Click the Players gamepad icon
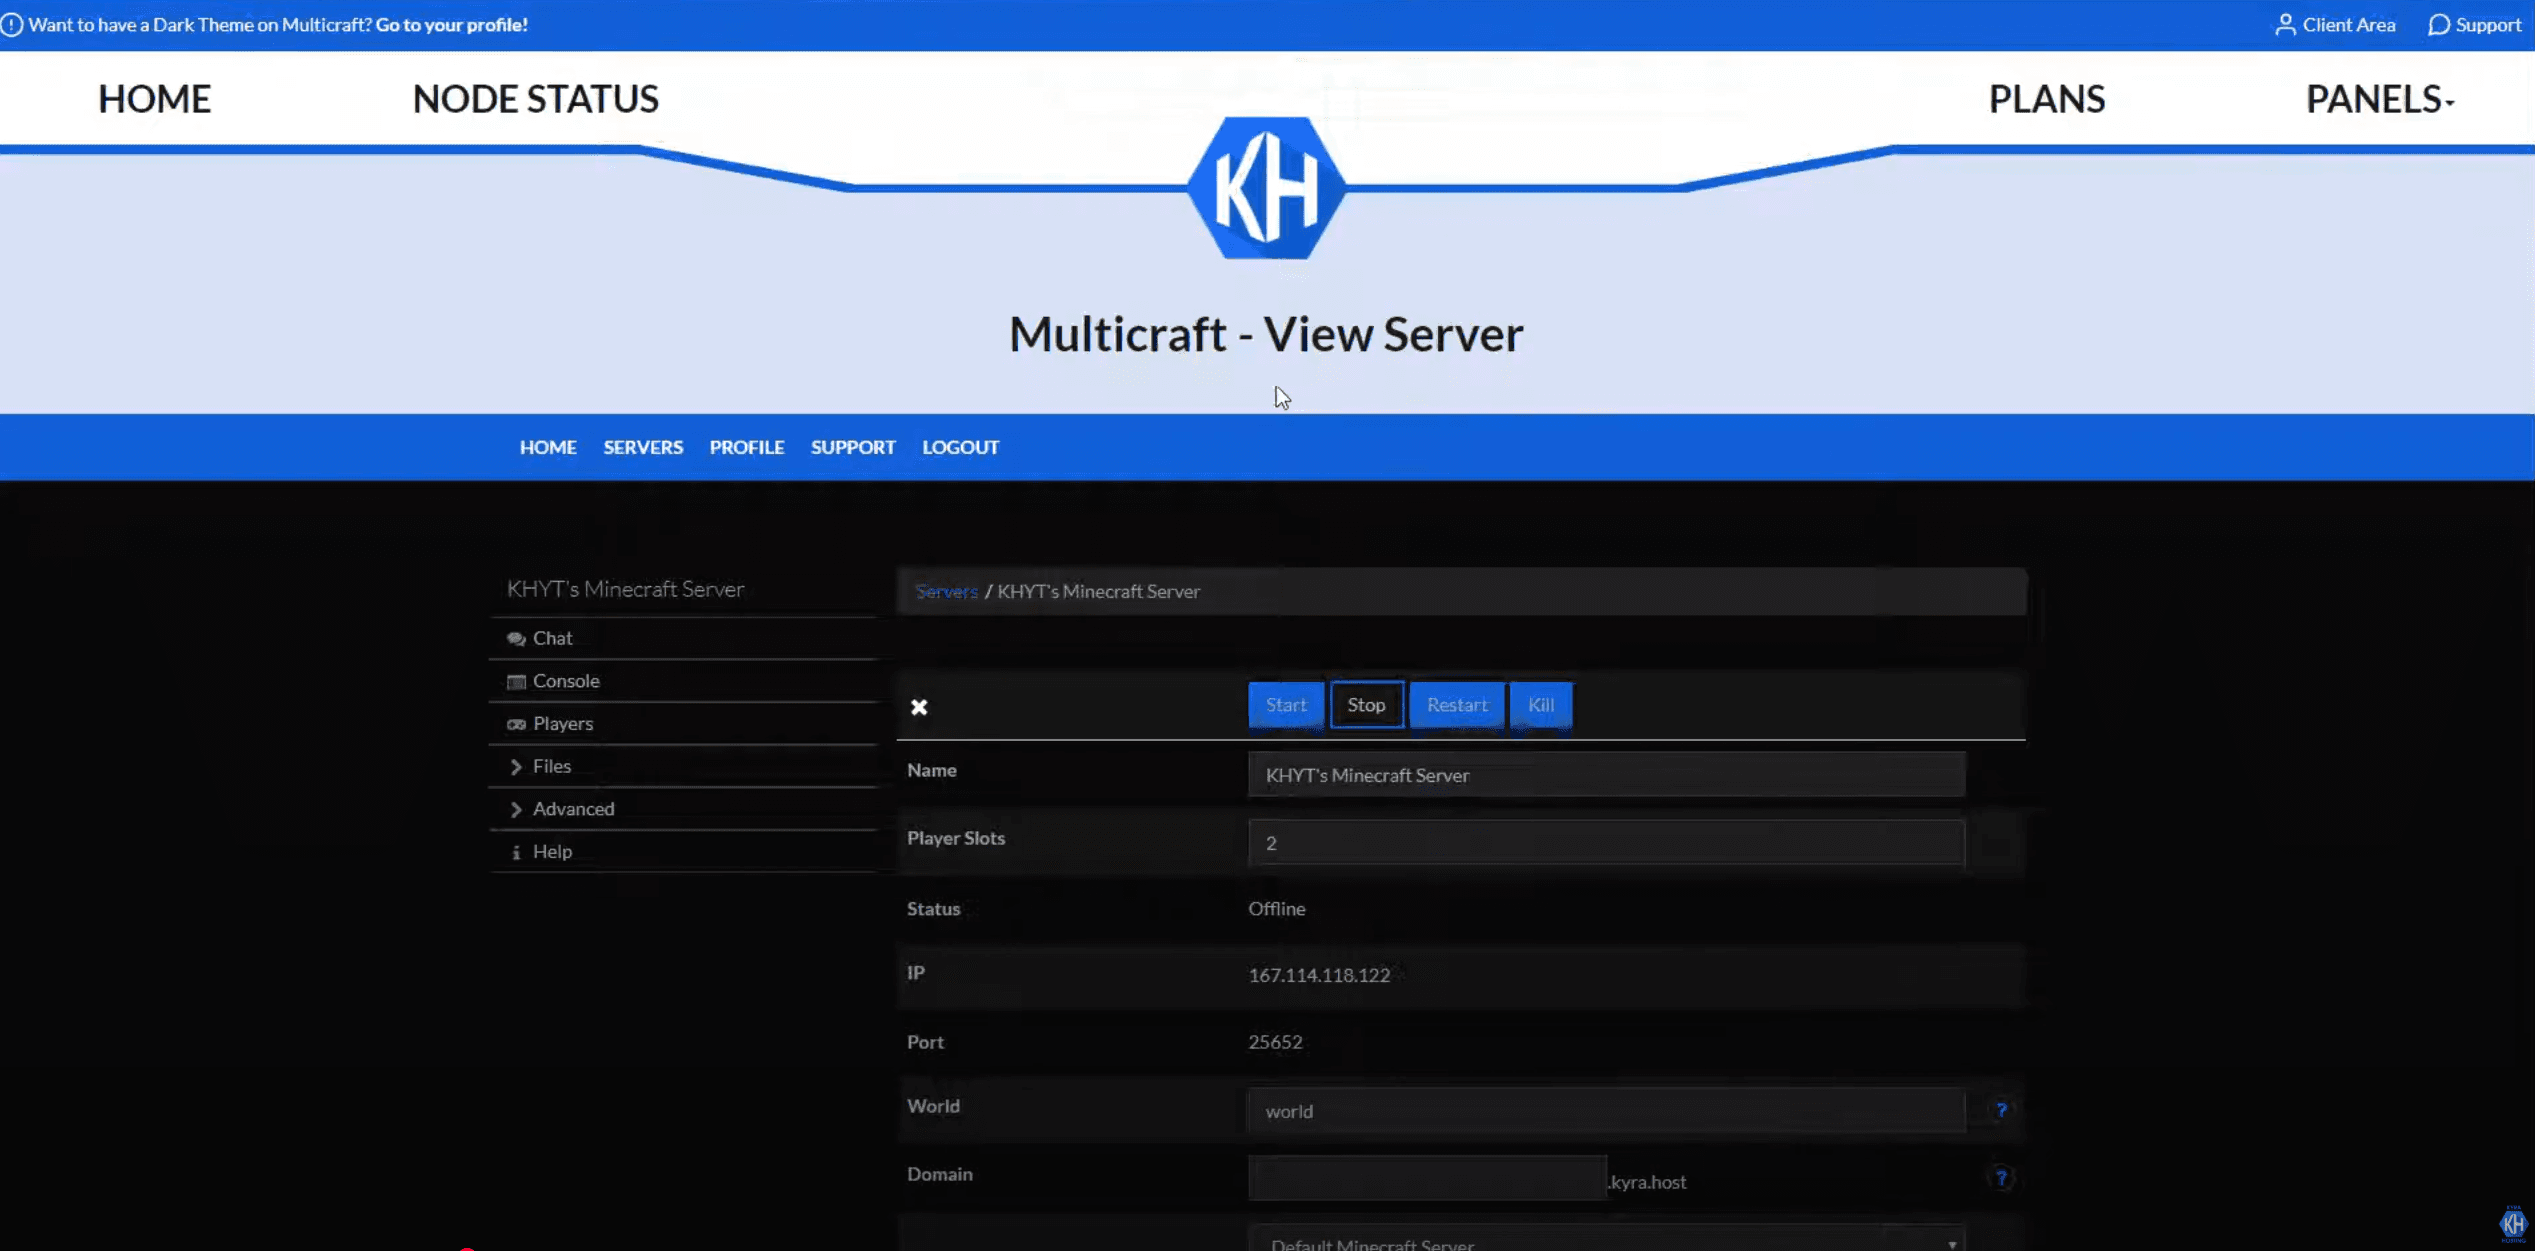The width and height of the screenshot is (2535, 1251). 516,724
